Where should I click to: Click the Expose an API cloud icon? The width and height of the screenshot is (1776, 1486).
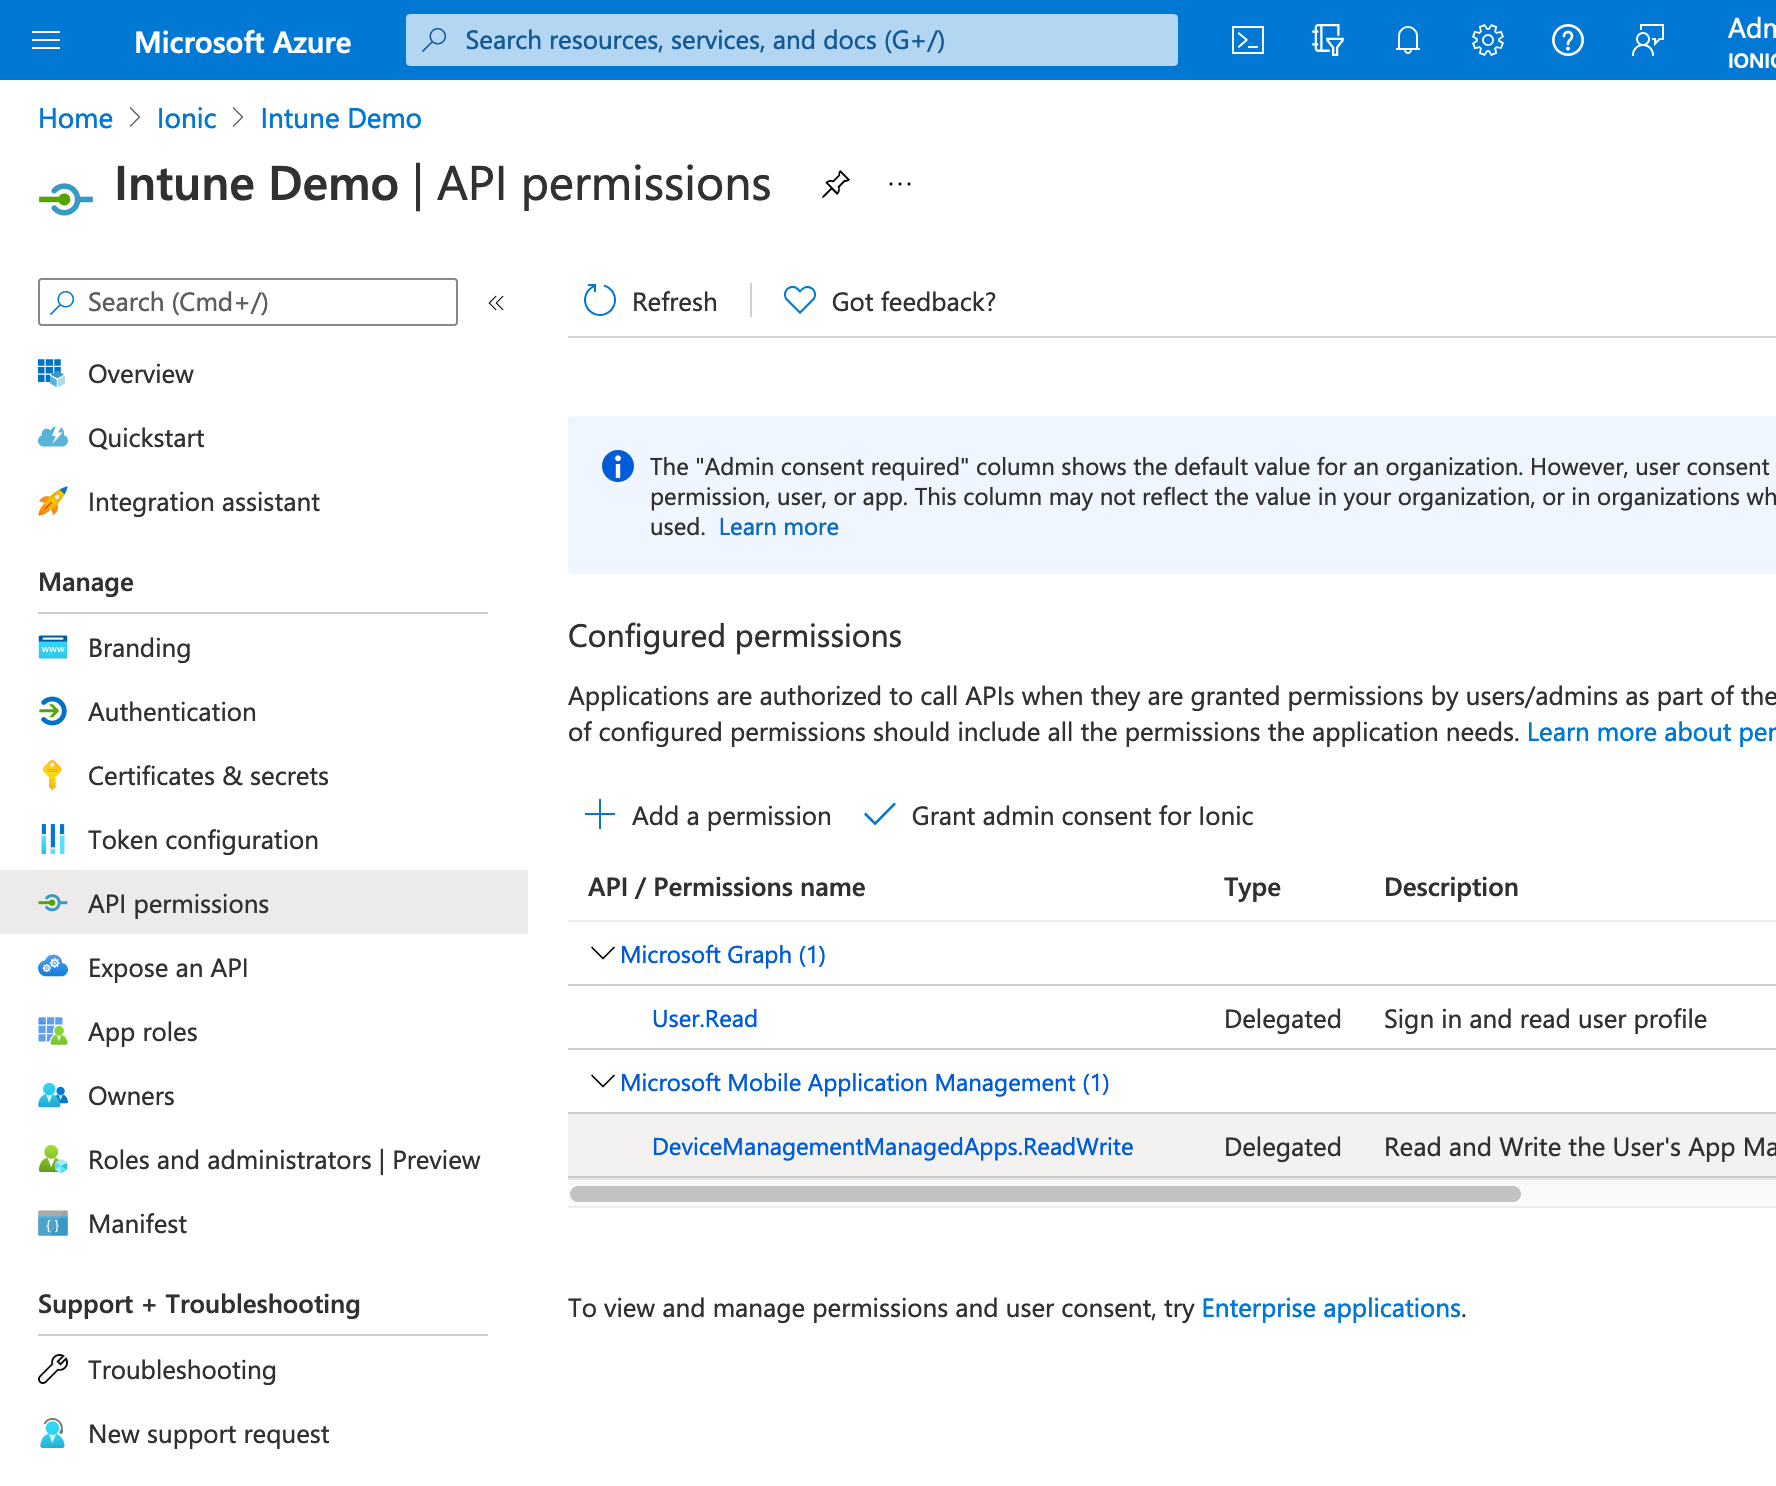click(52, 967)
